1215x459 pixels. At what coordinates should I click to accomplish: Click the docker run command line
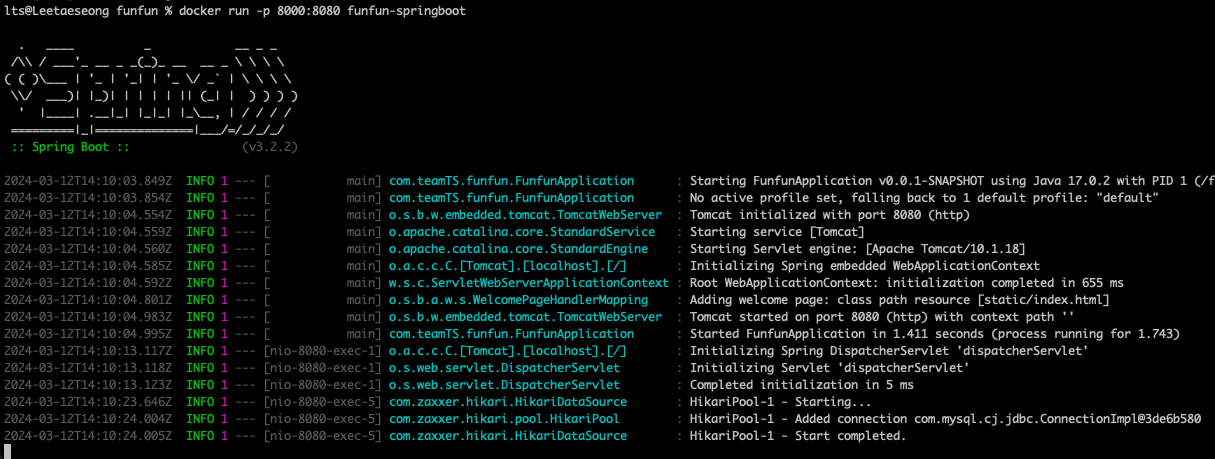pyautogui.click(x=235, y=10)
